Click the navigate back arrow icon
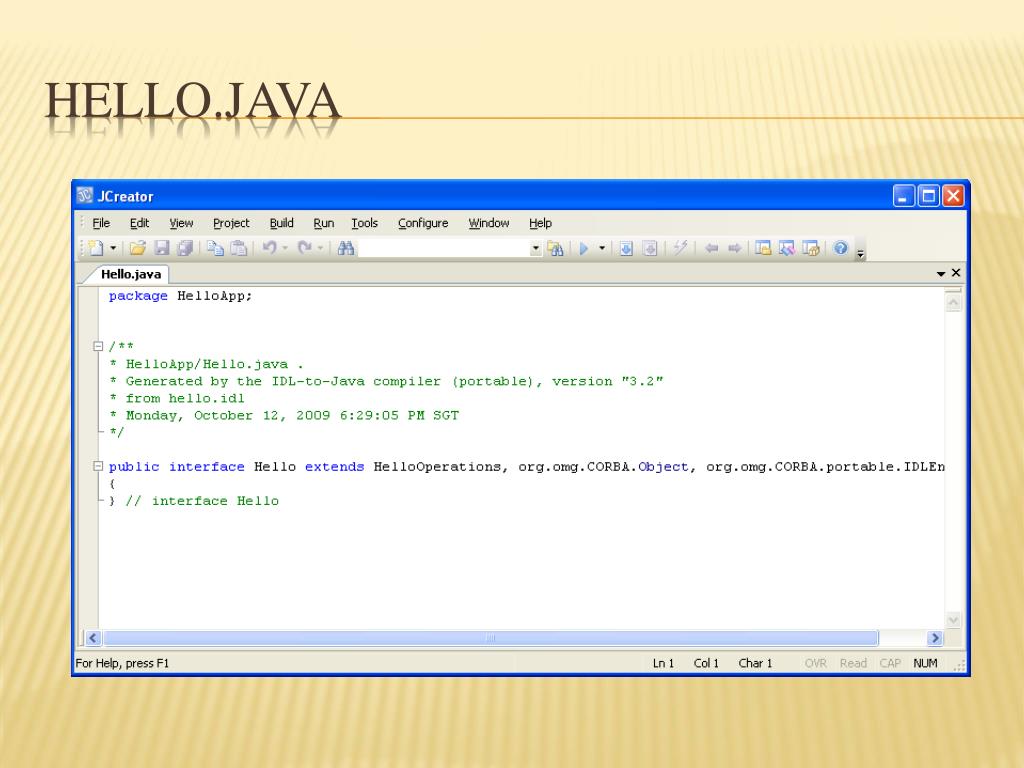This screenshot has height=768, width=1024. [x=711, y=248]
